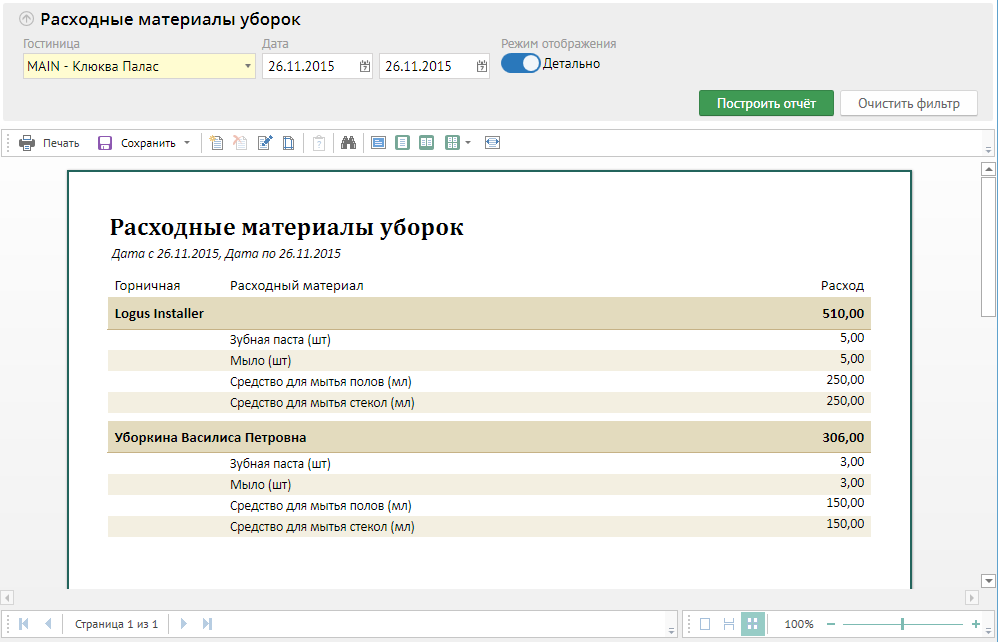Click the edit page pencil icon
This screenshot has height=642, width=998.
coord(265,143)
